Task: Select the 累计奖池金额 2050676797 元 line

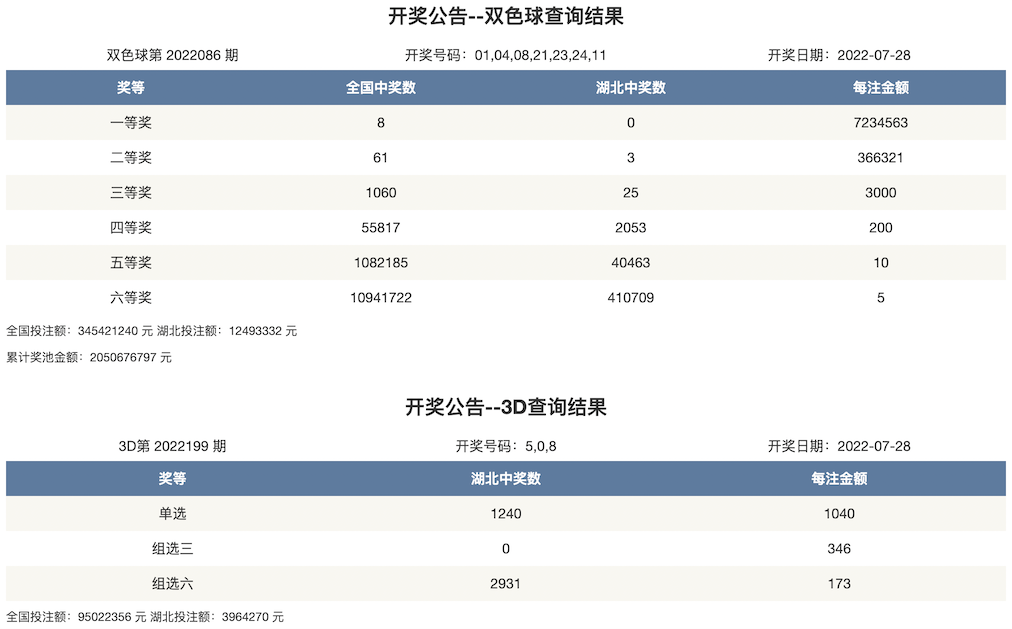Action: pos(89,357)
